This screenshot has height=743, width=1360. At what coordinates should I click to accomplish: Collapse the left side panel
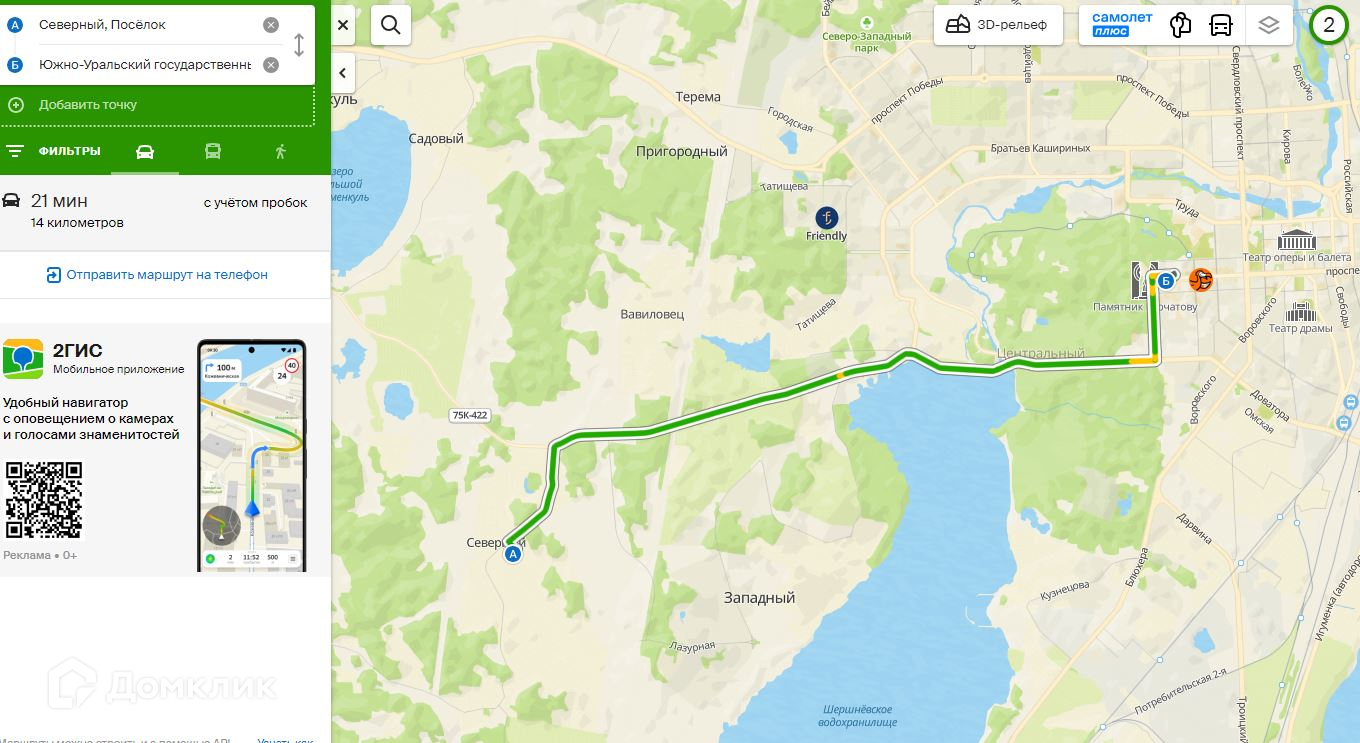343,73
